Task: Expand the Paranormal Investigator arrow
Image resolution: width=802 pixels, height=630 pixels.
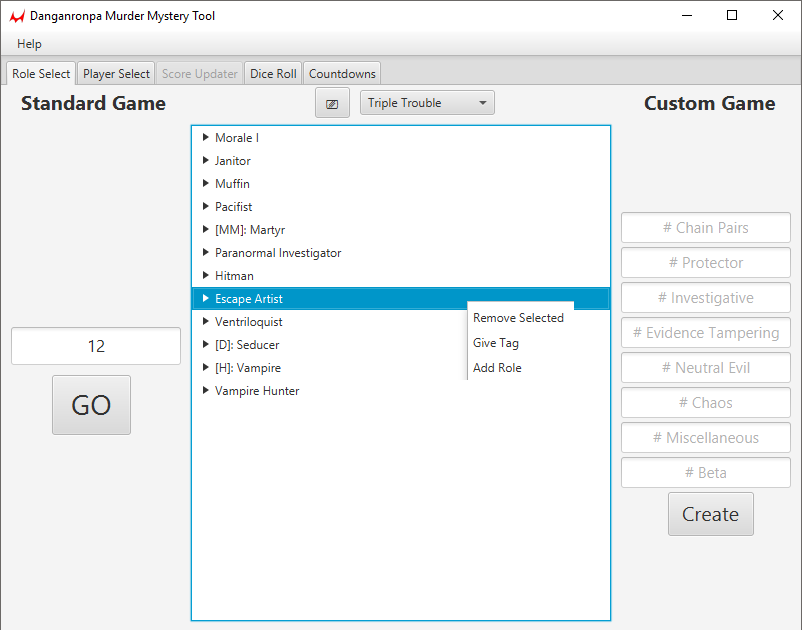Action: (206, 252)
